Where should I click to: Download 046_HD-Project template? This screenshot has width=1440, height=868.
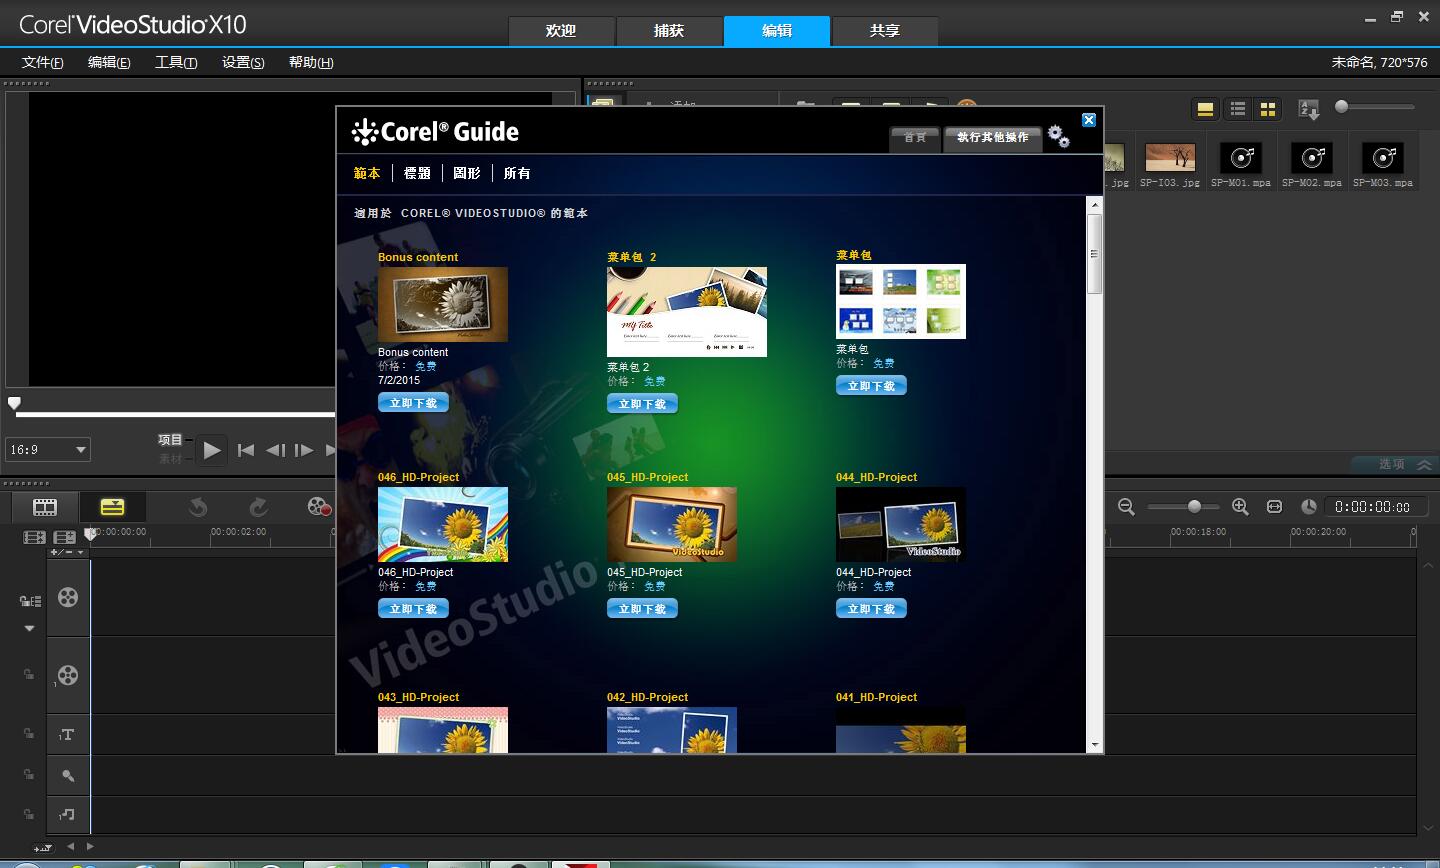[413, 609]
